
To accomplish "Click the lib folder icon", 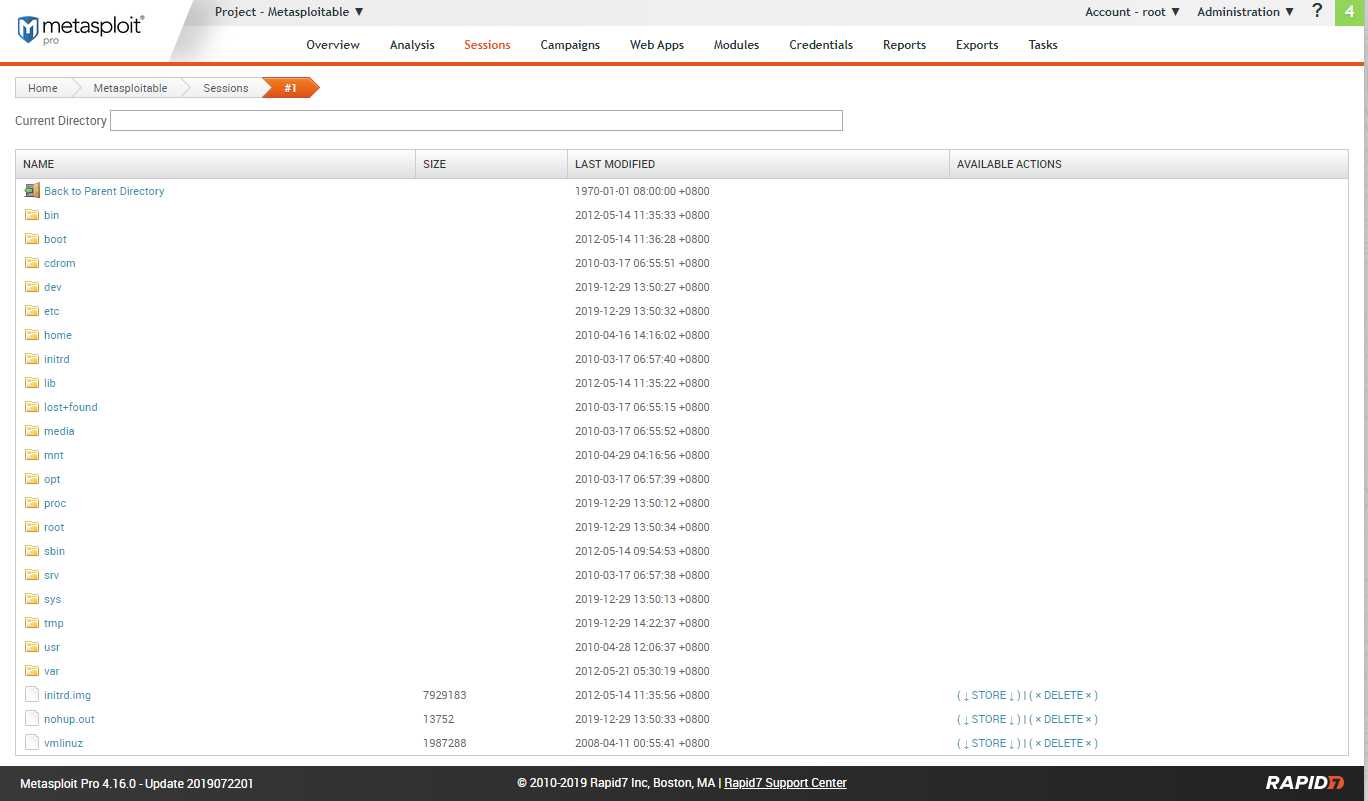I will click(x=32, y=383).
